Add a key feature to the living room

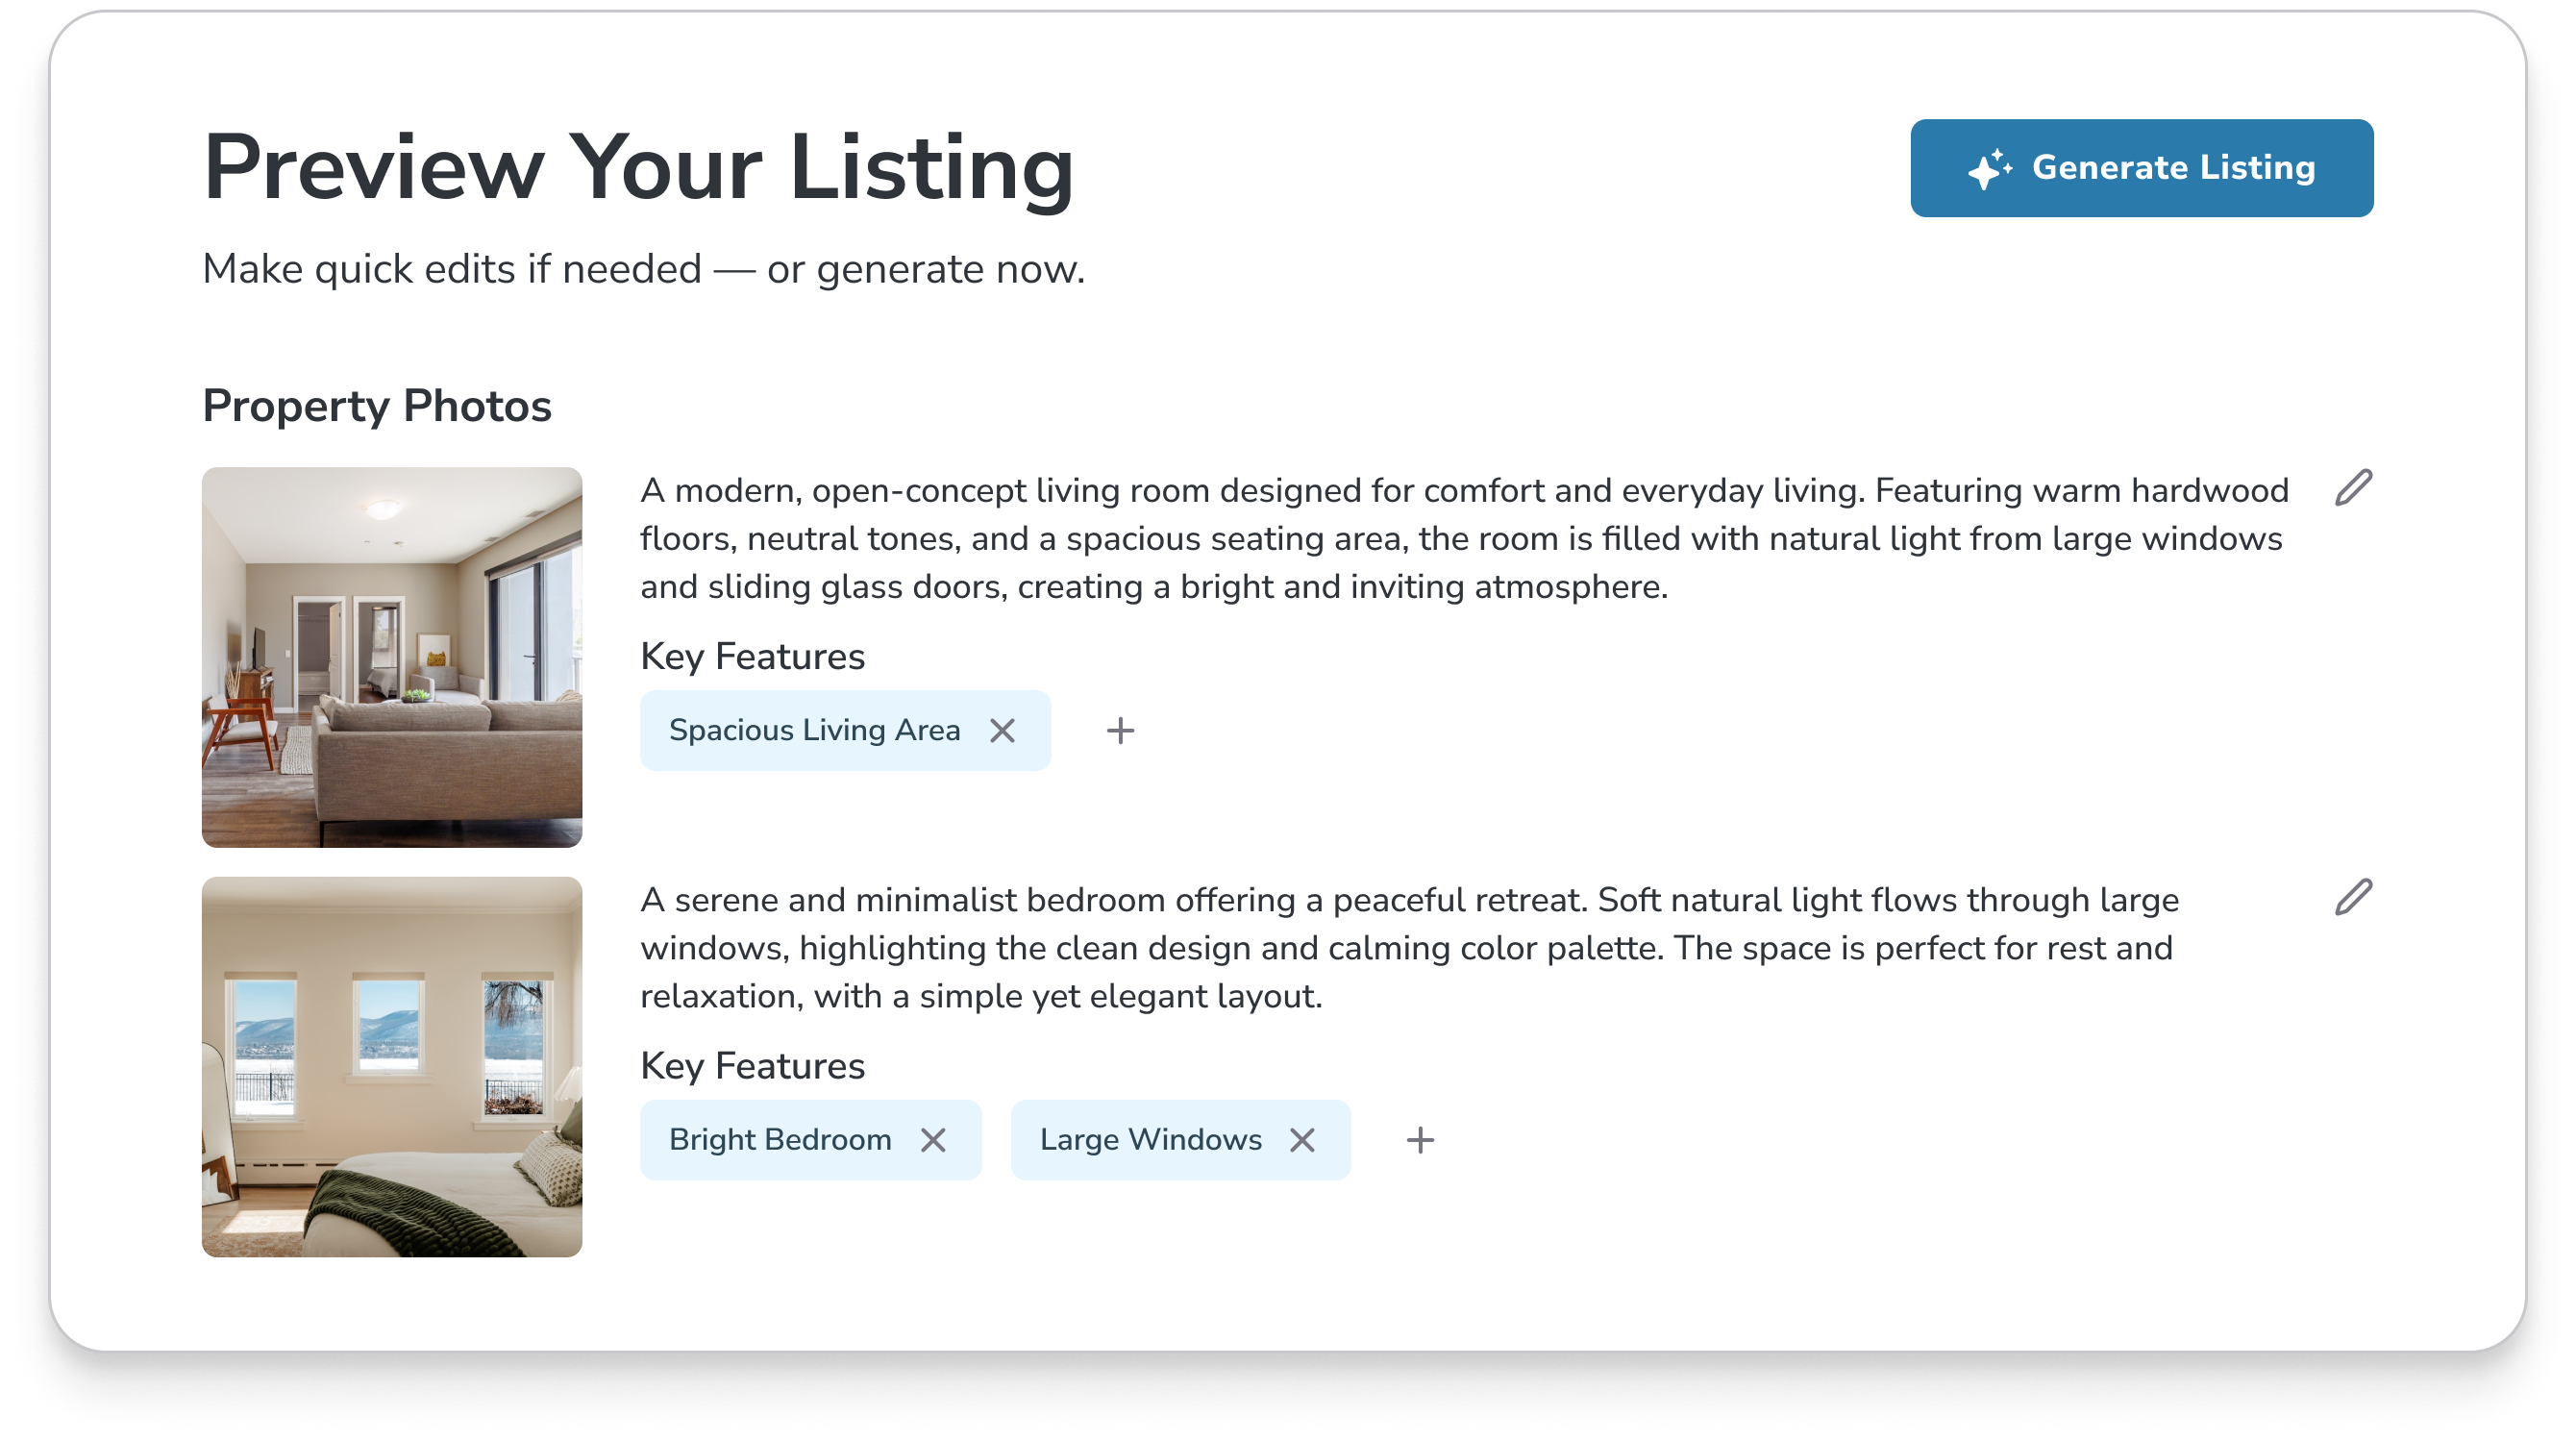pos(1120,731)
